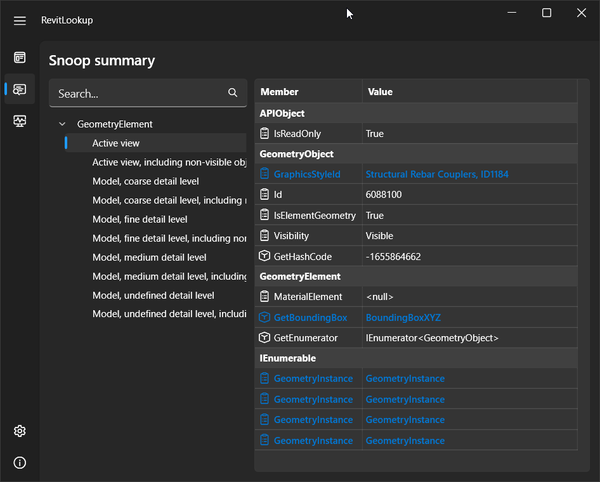
Task: Click the IEnumerable group header
Action: [x=416, y=358]
